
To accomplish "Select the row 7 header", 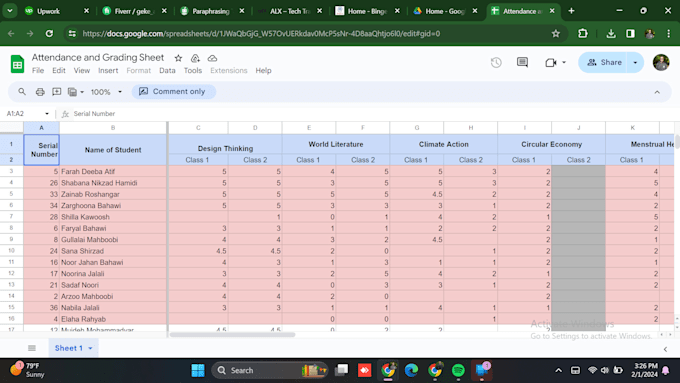I will pos(11,216).
